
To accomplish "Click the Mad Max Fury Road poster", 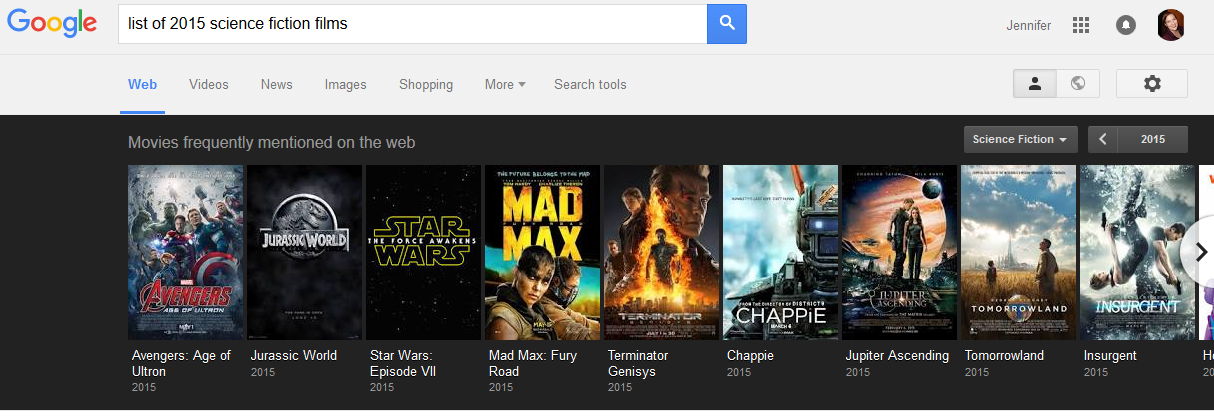I will [542, 252].
